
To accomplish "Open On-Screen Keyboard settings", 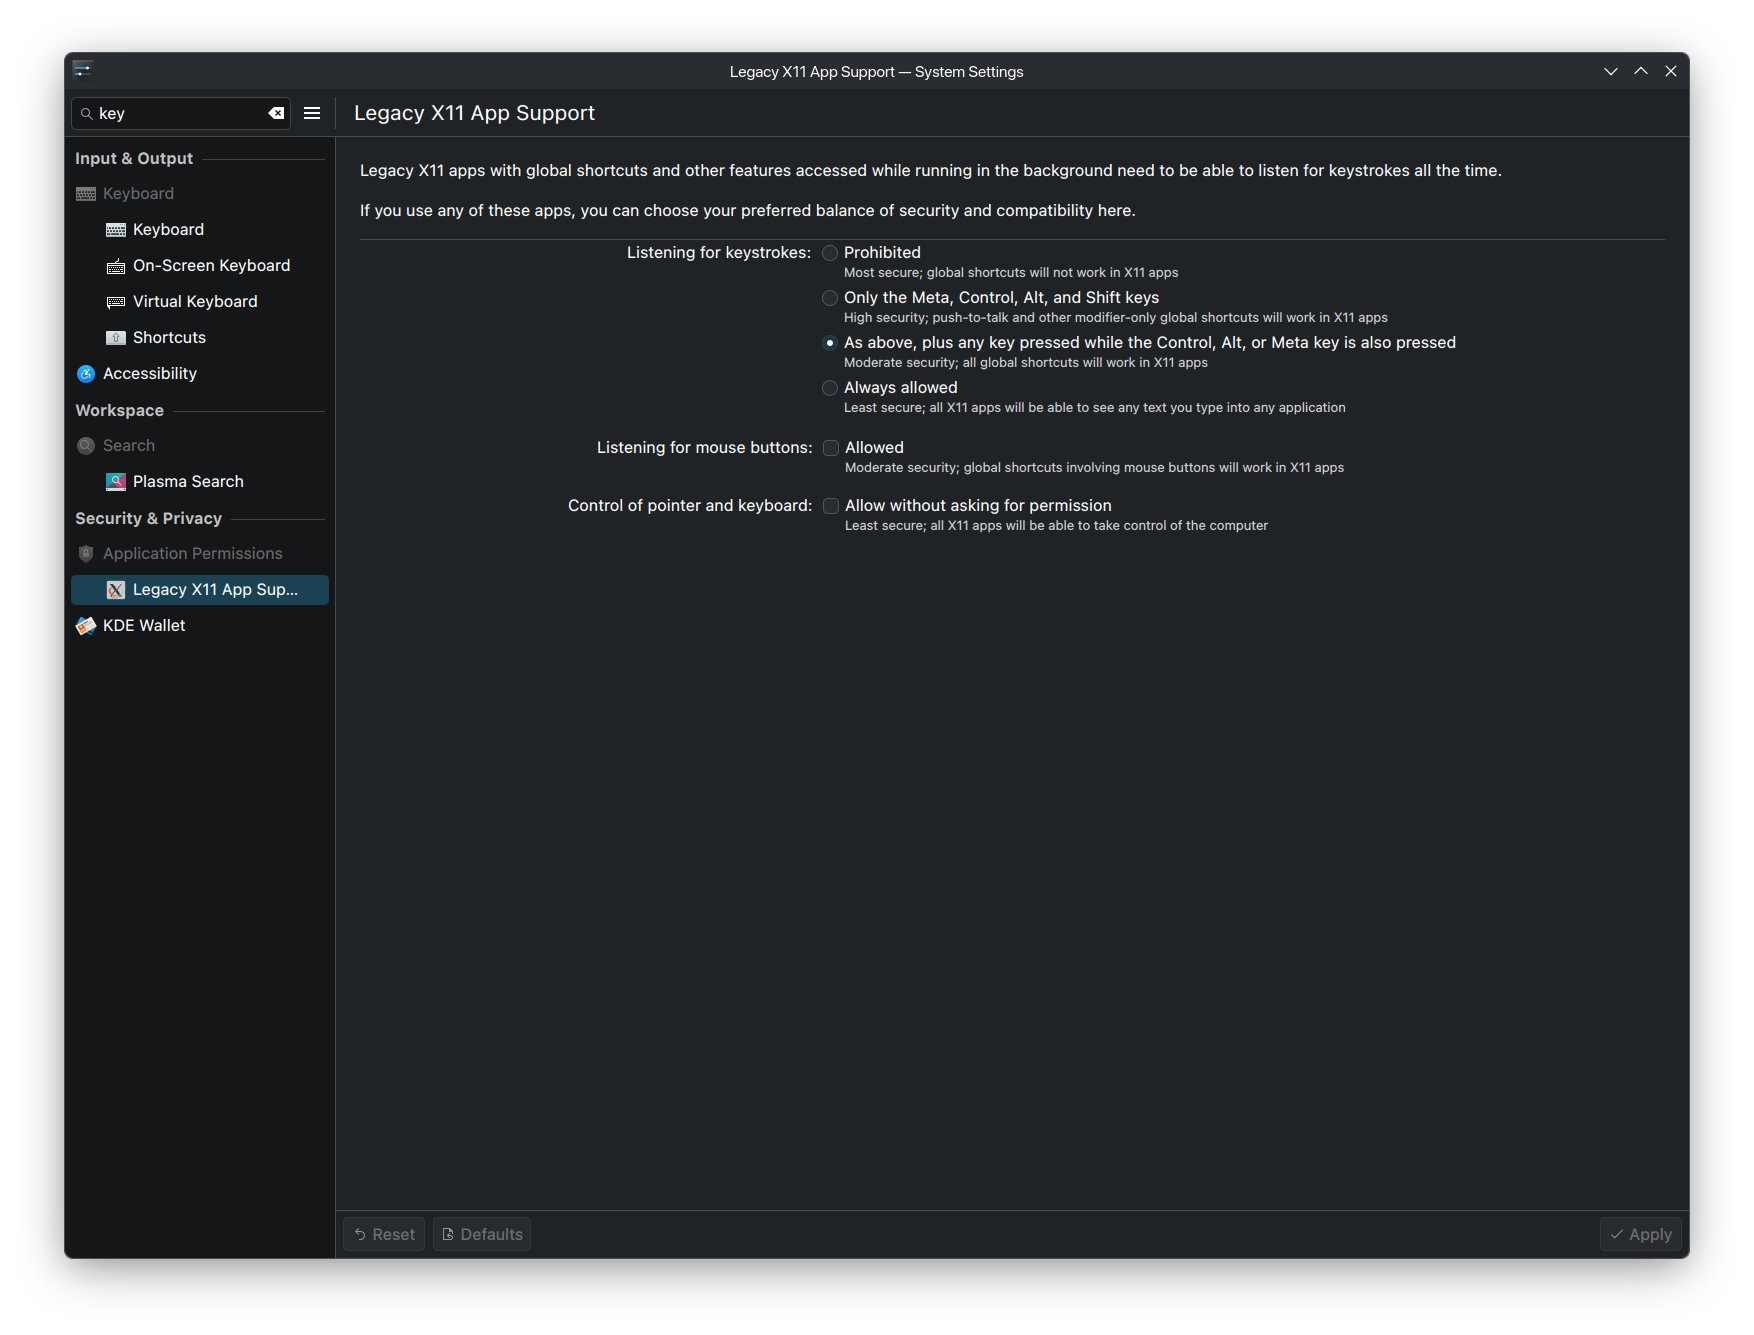I will [x=200, y=266].
